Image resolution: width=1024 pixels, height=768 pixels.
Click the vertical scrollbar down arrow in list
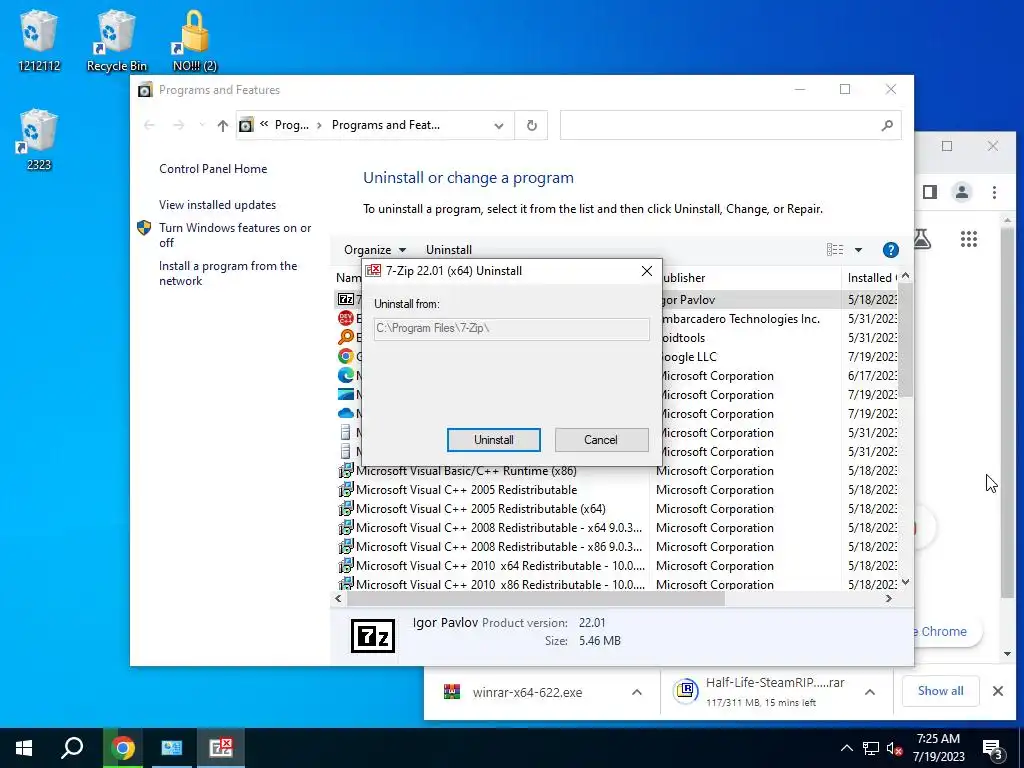click(x=905, y=582)
